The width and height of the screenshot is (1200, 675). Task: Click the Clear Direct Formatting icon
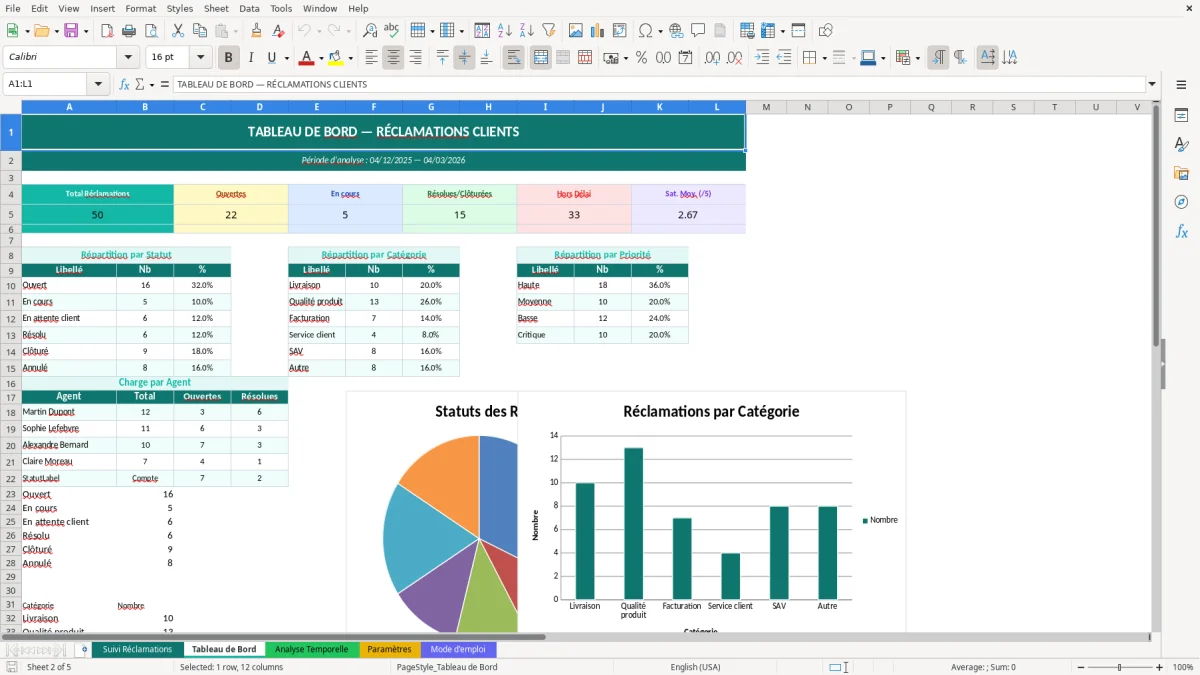click(279, 31)
